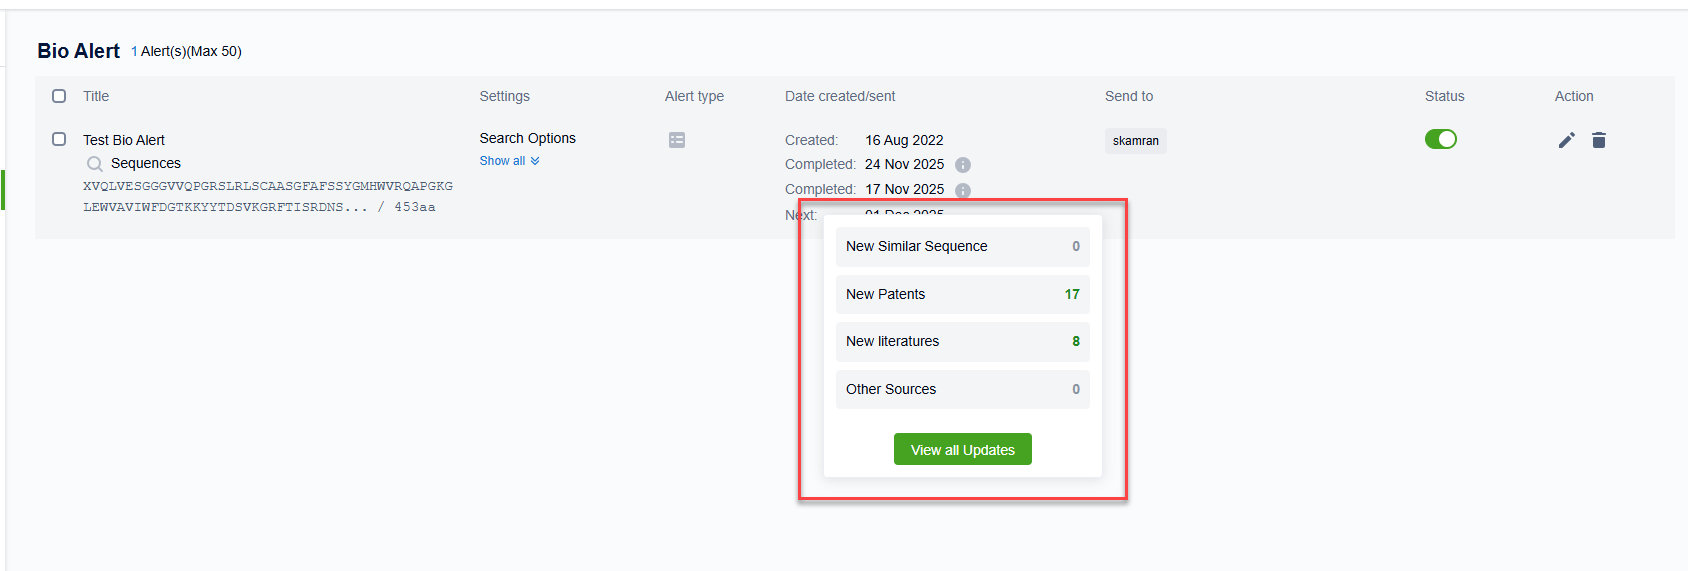Image resolution: width=1688 pixels, height=571 pixels.
Task: Click info icon next to 17 Nov 2025
Action: [962, 190]
